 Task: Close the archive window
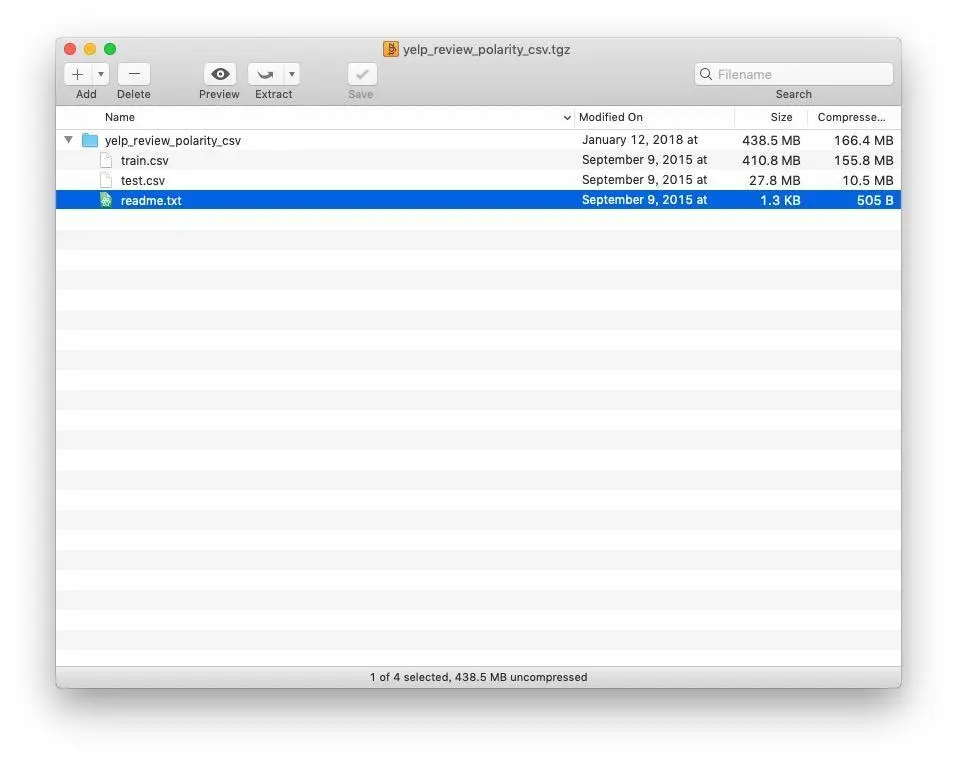70,49
